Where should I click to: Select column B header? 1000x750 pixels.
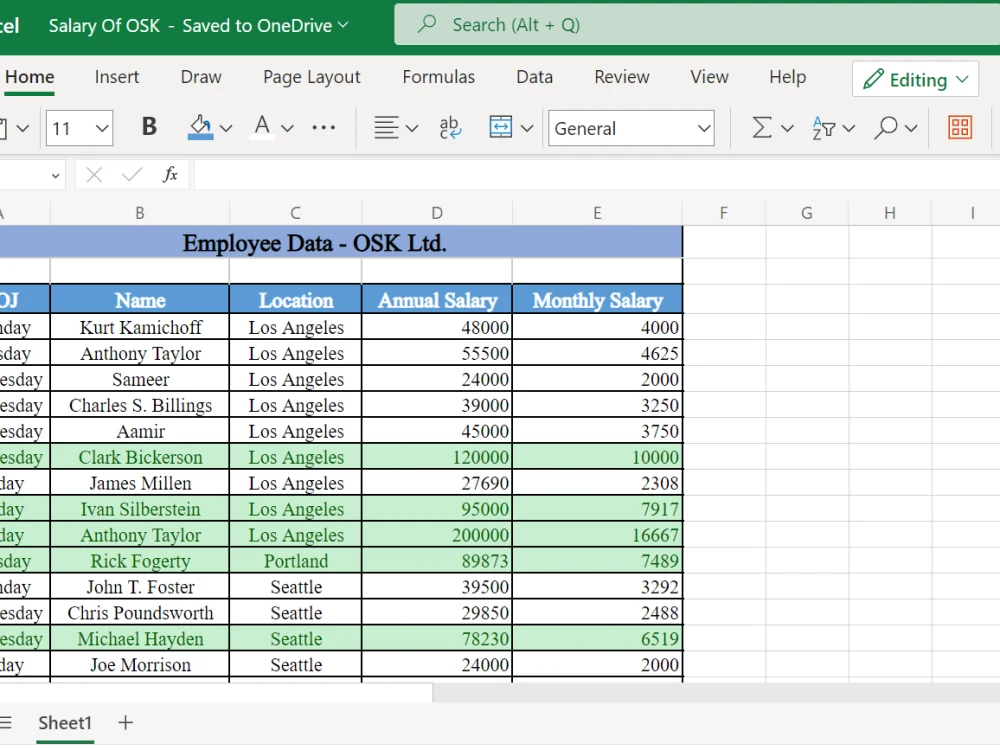[x=140, y=213]
